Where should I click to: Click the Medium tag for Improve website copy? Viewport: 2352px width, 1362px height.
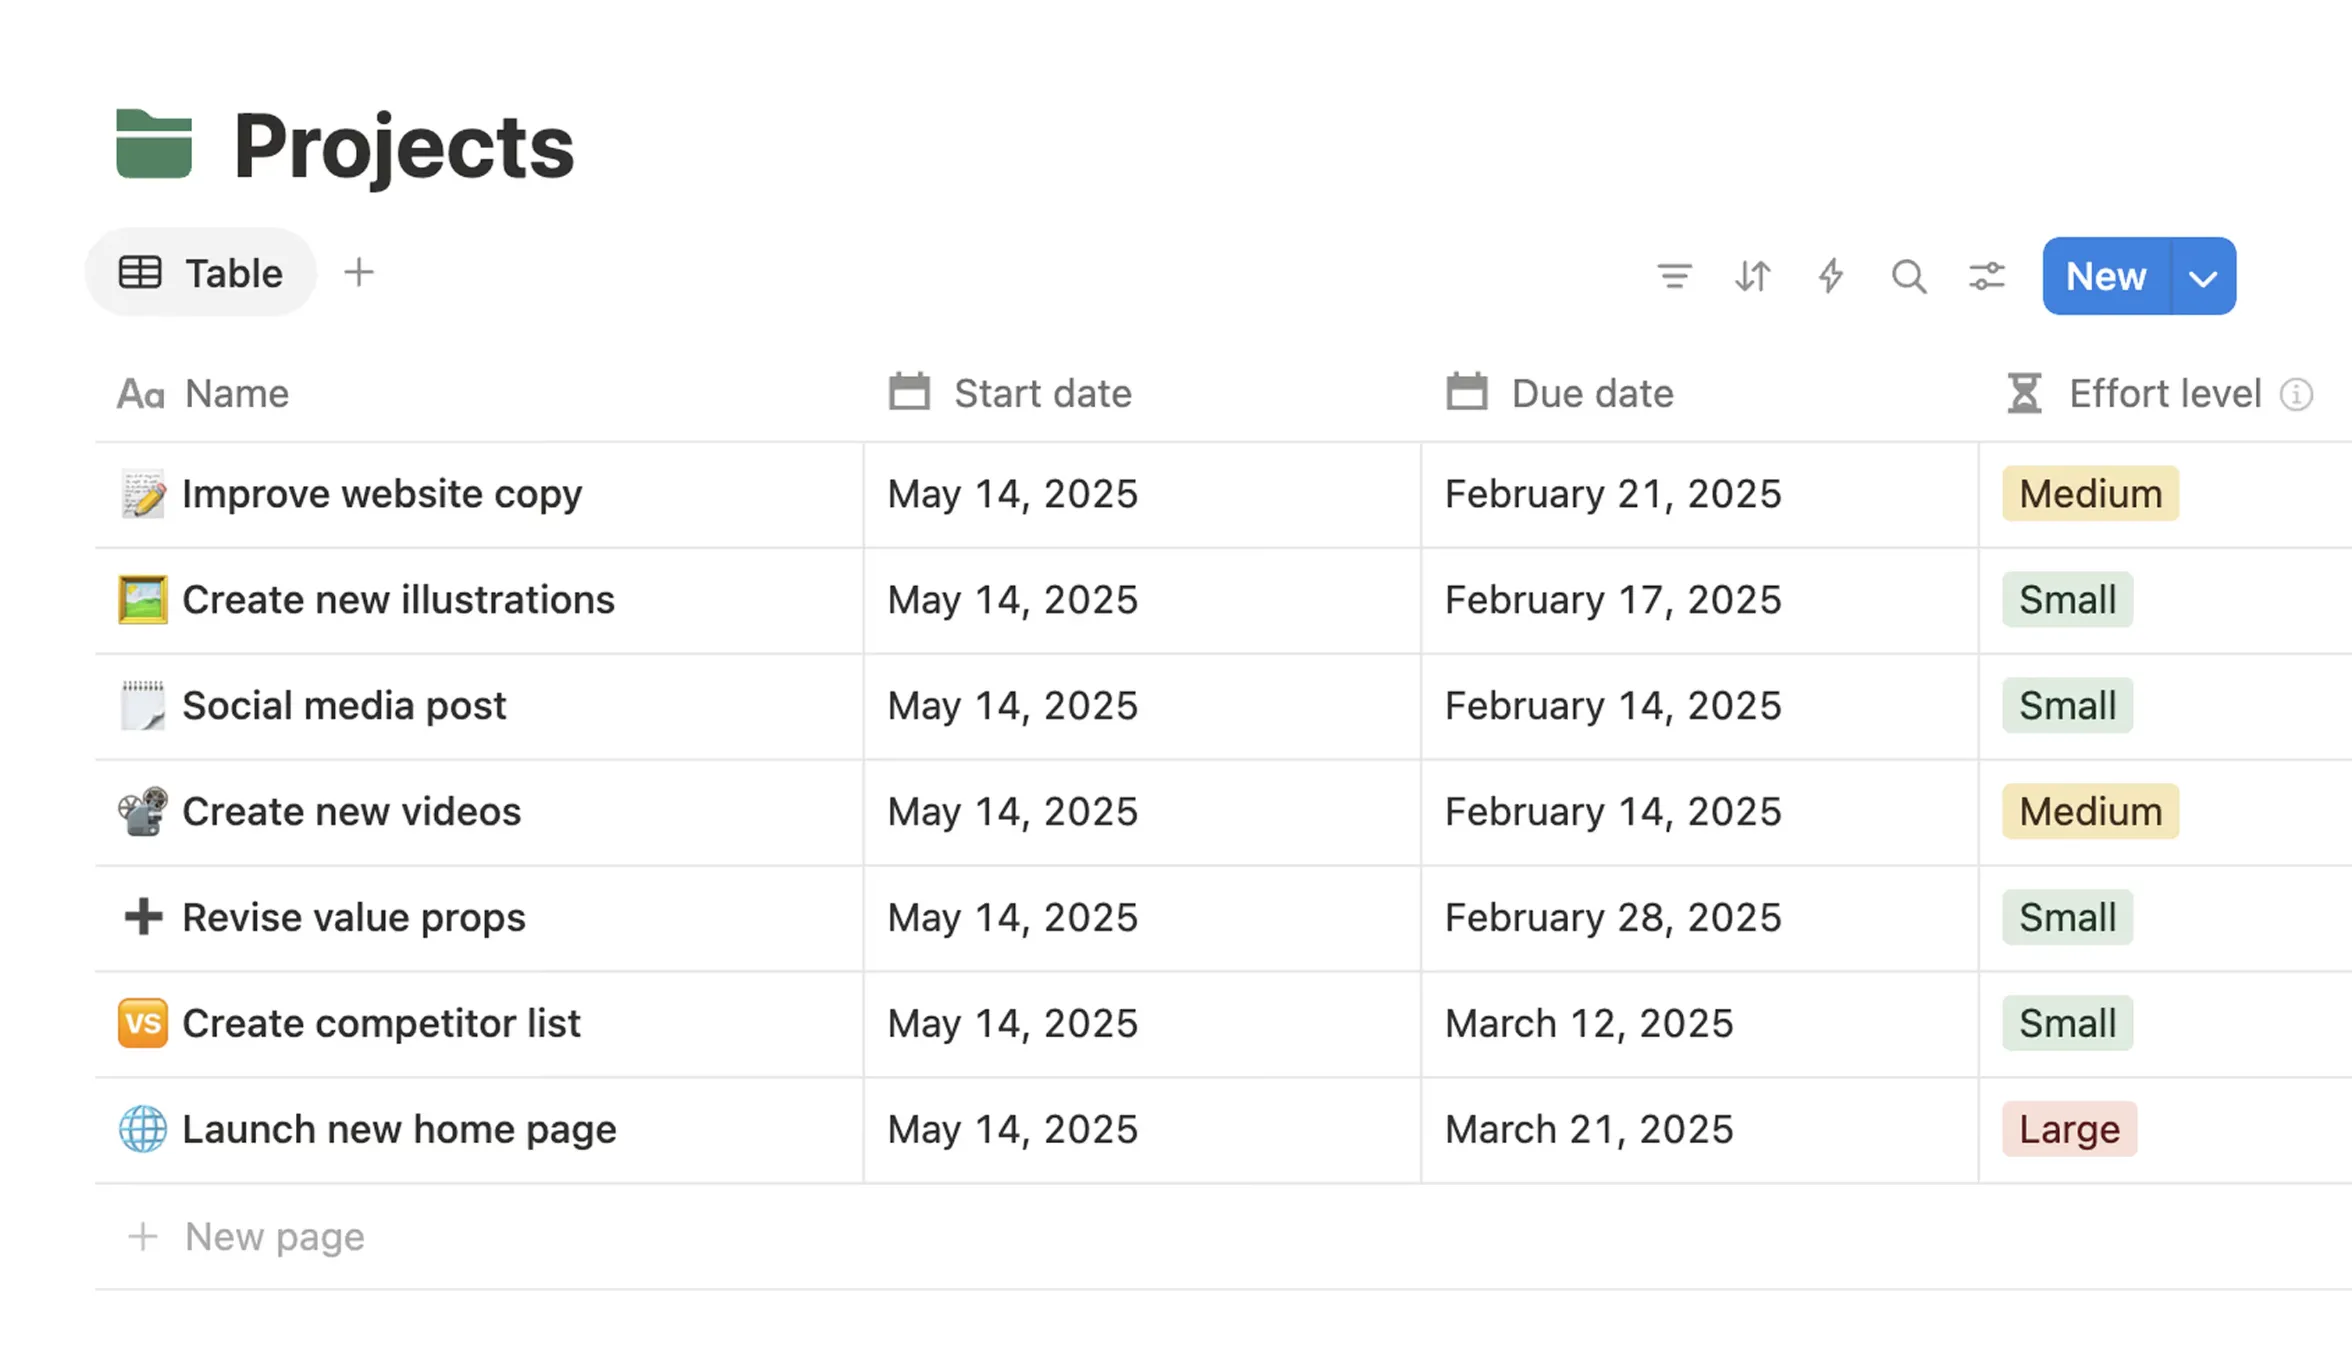(x=2090, y=494)
